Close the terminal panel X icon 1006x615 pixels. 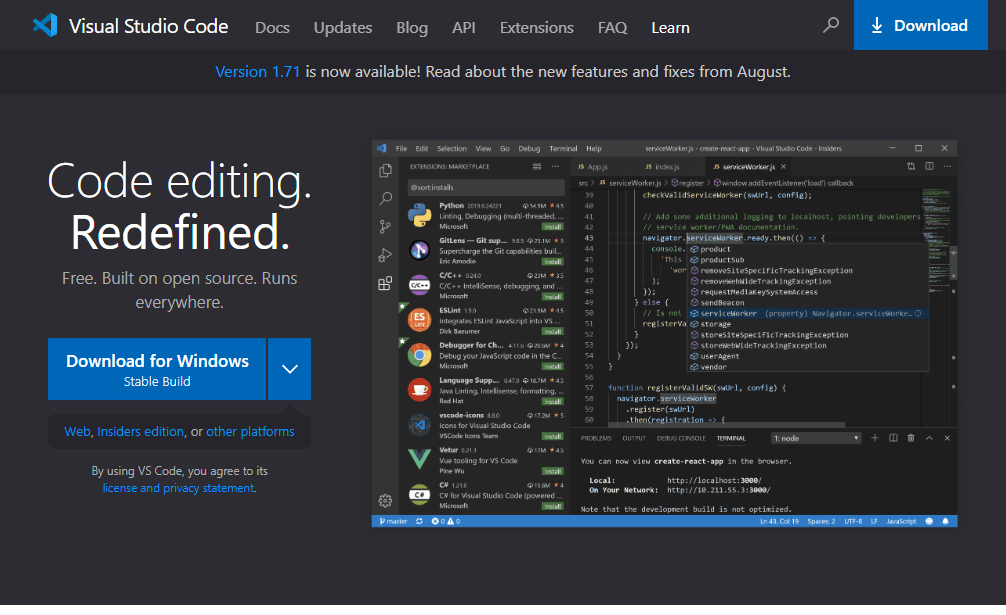(x=947, y=438)
